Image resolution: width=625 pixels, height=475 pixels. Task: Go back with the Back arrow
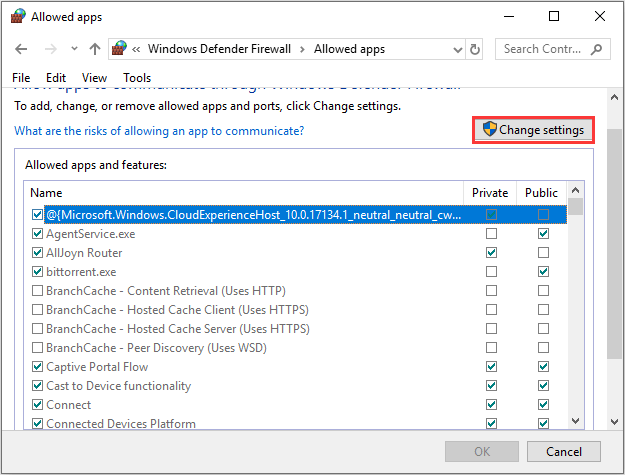tap(21, 49)
